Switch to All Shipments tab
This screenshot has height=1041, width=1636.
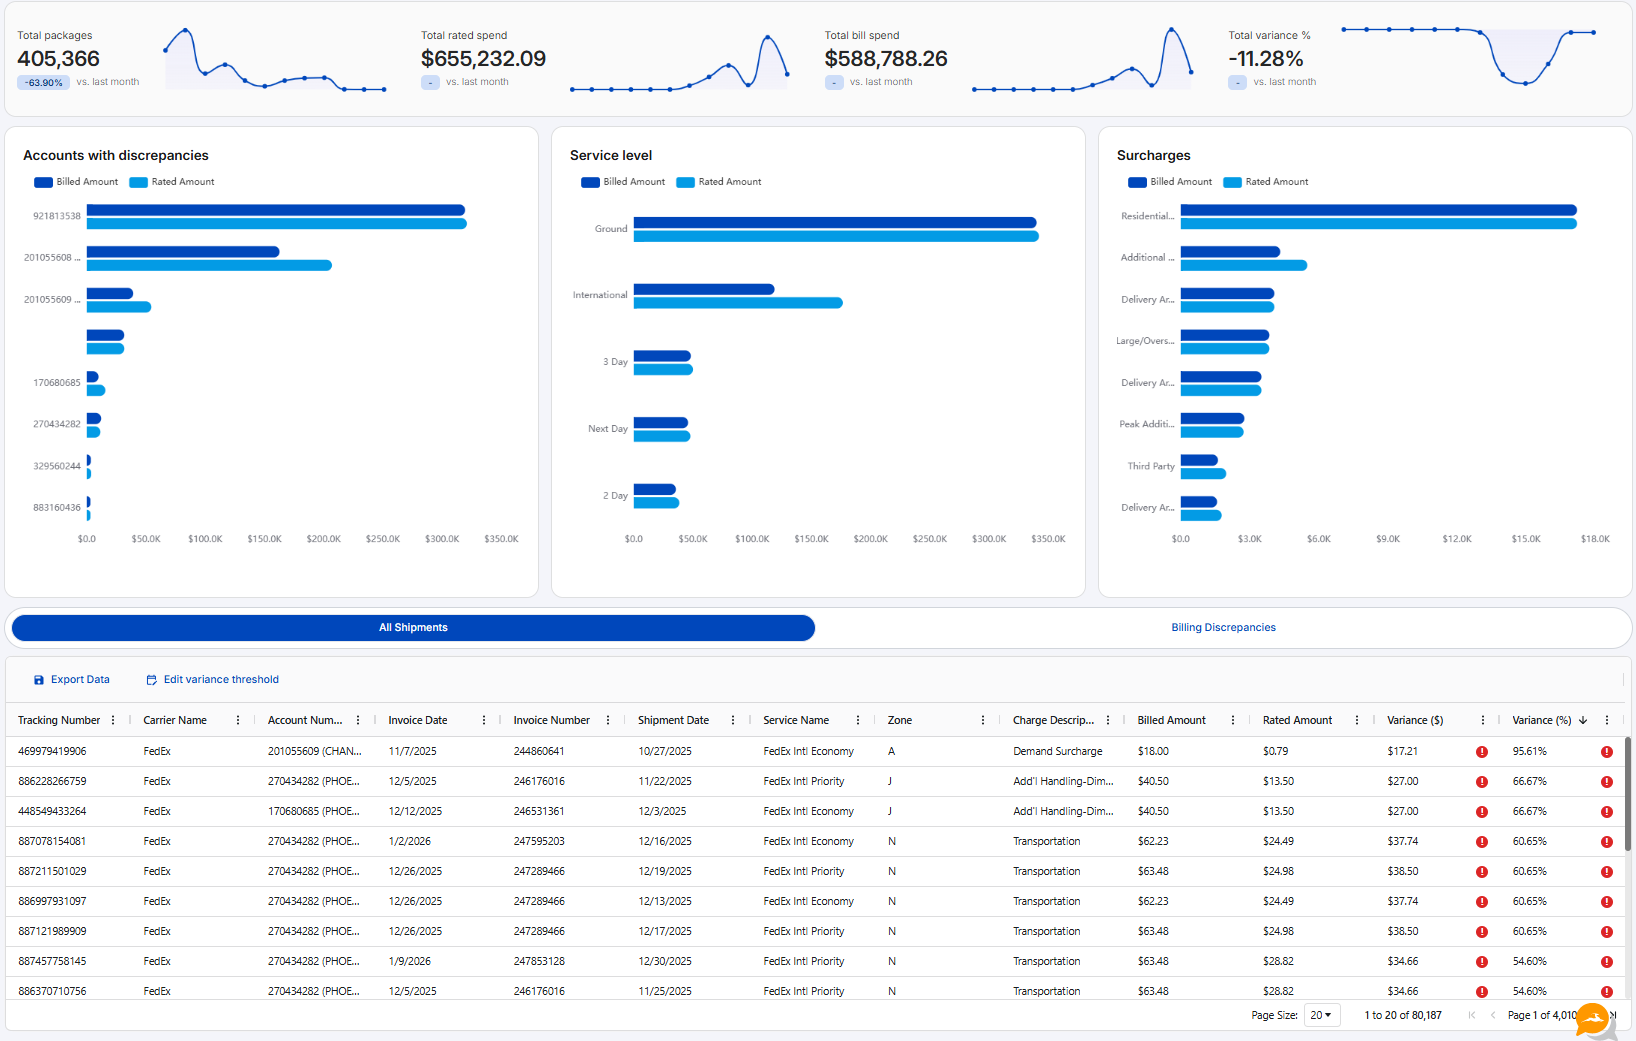click(413, 628)
